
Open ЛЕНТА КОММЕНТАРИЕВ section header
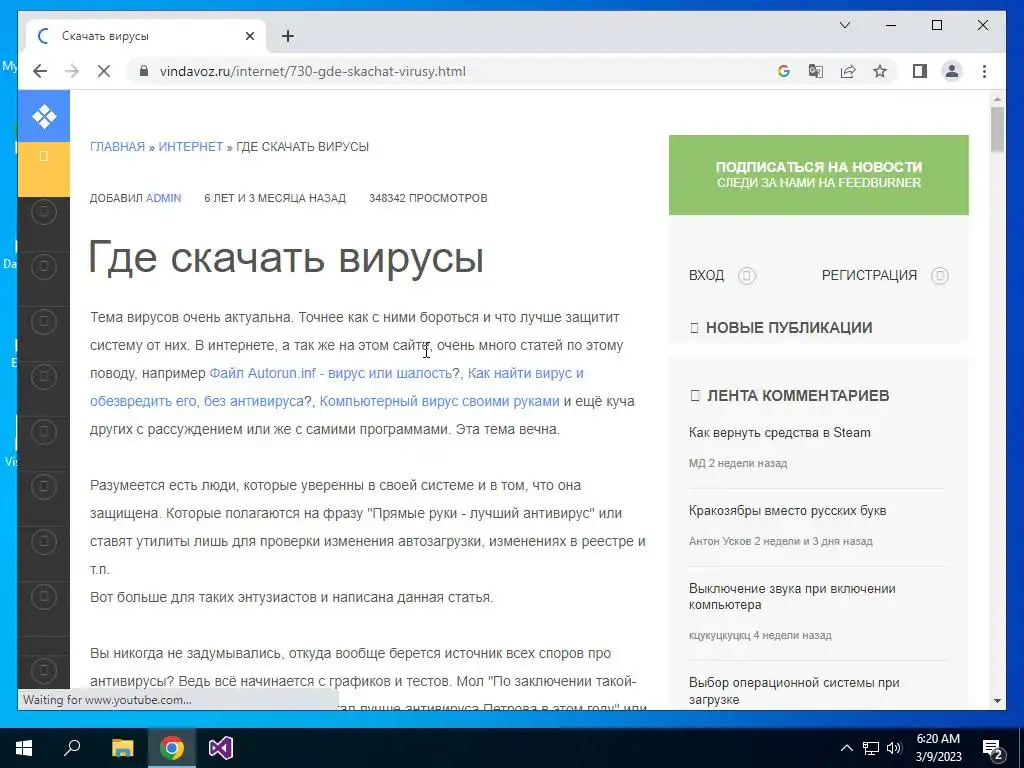798,396
